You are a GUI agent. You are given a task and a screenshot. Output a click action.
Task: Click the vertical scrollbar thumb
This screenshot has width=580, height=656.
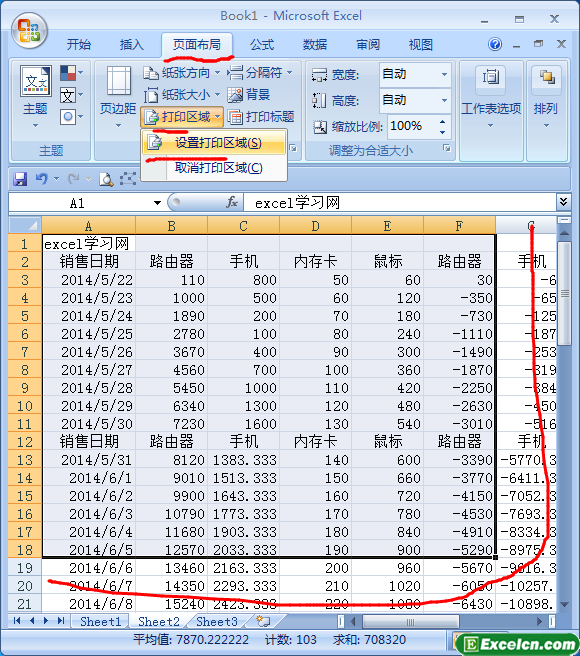(564, 294)
